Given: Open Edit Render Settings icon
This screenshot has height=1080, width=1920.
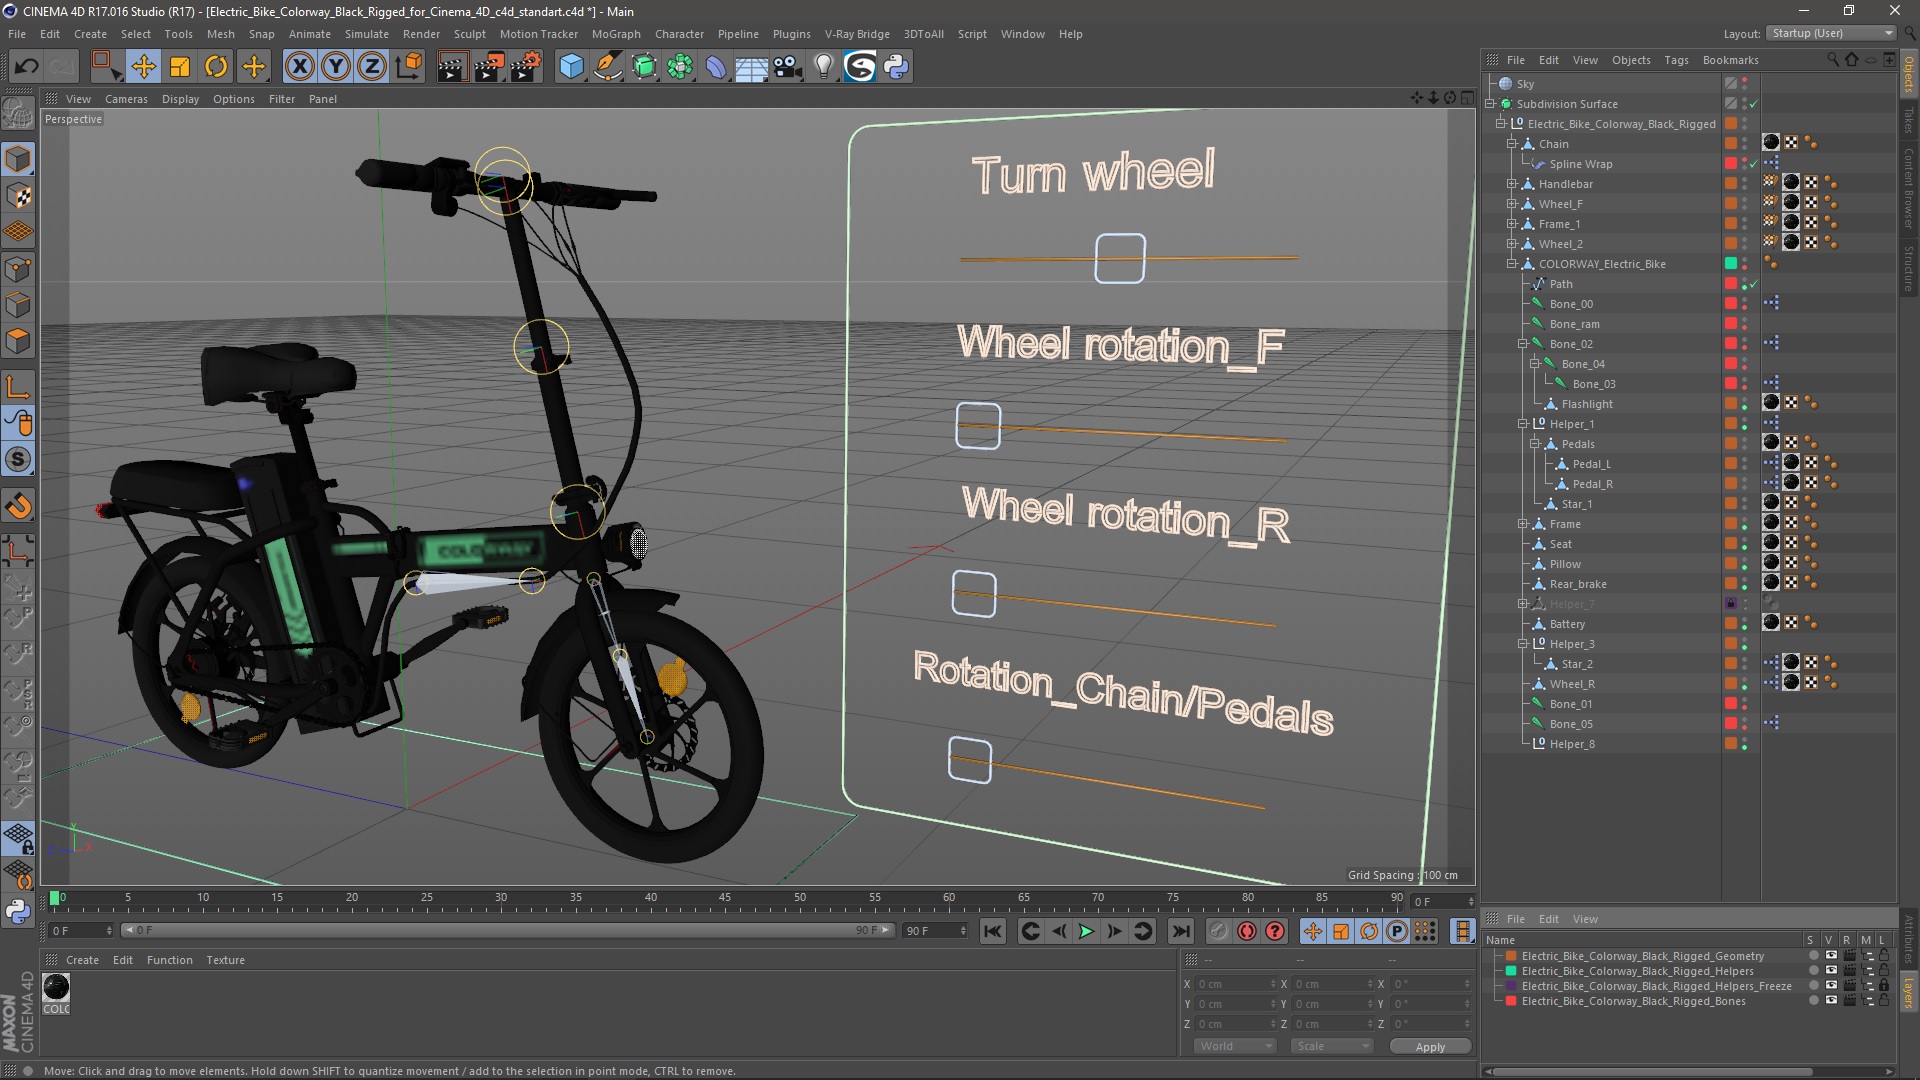Looking at the screenshot, I should click(525, 67).
